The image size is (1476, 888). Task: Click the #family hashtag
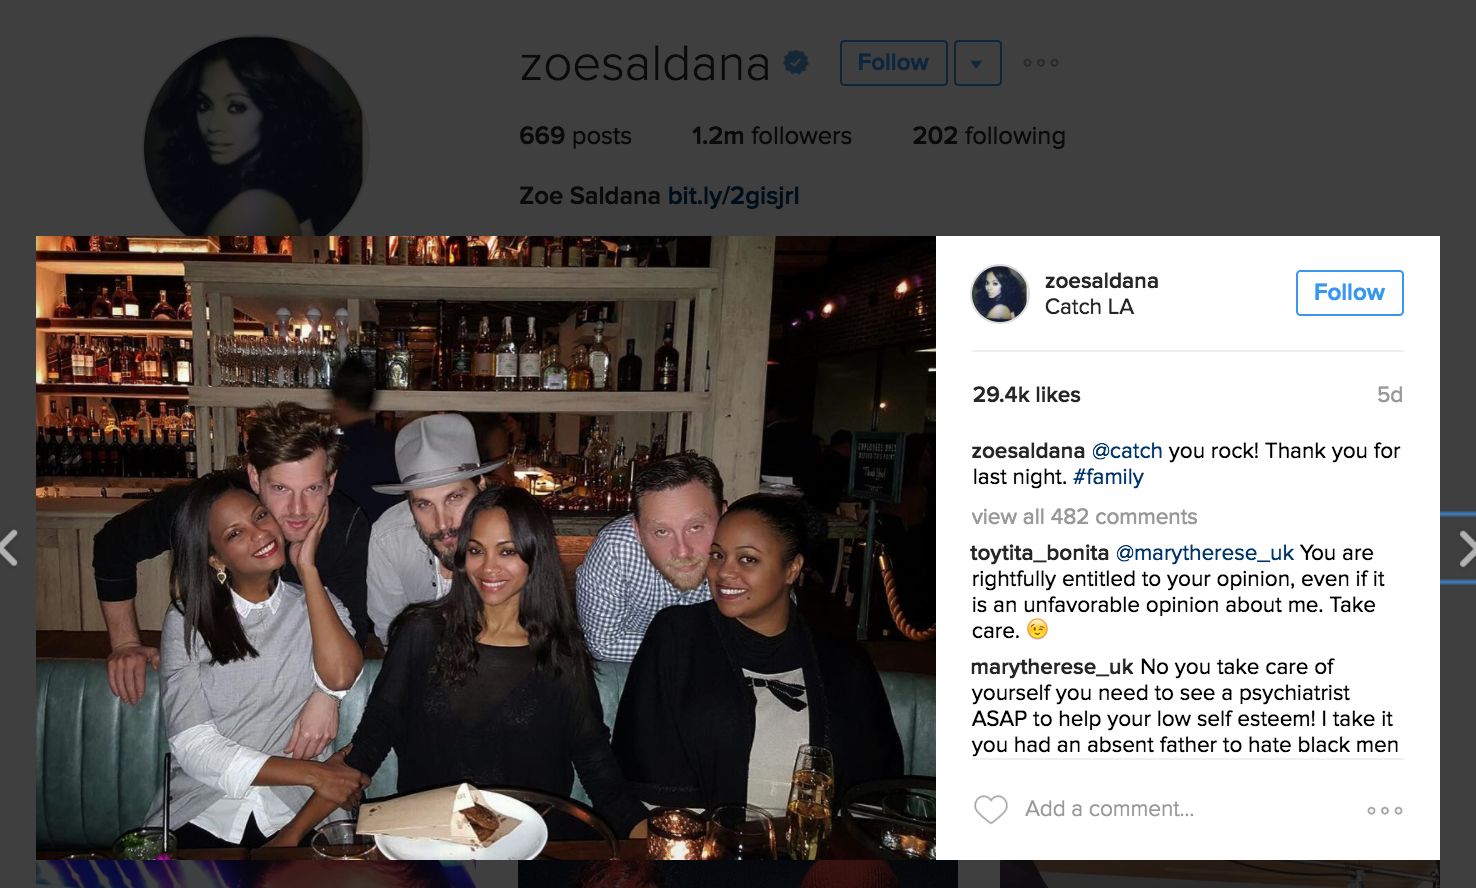1108,477
